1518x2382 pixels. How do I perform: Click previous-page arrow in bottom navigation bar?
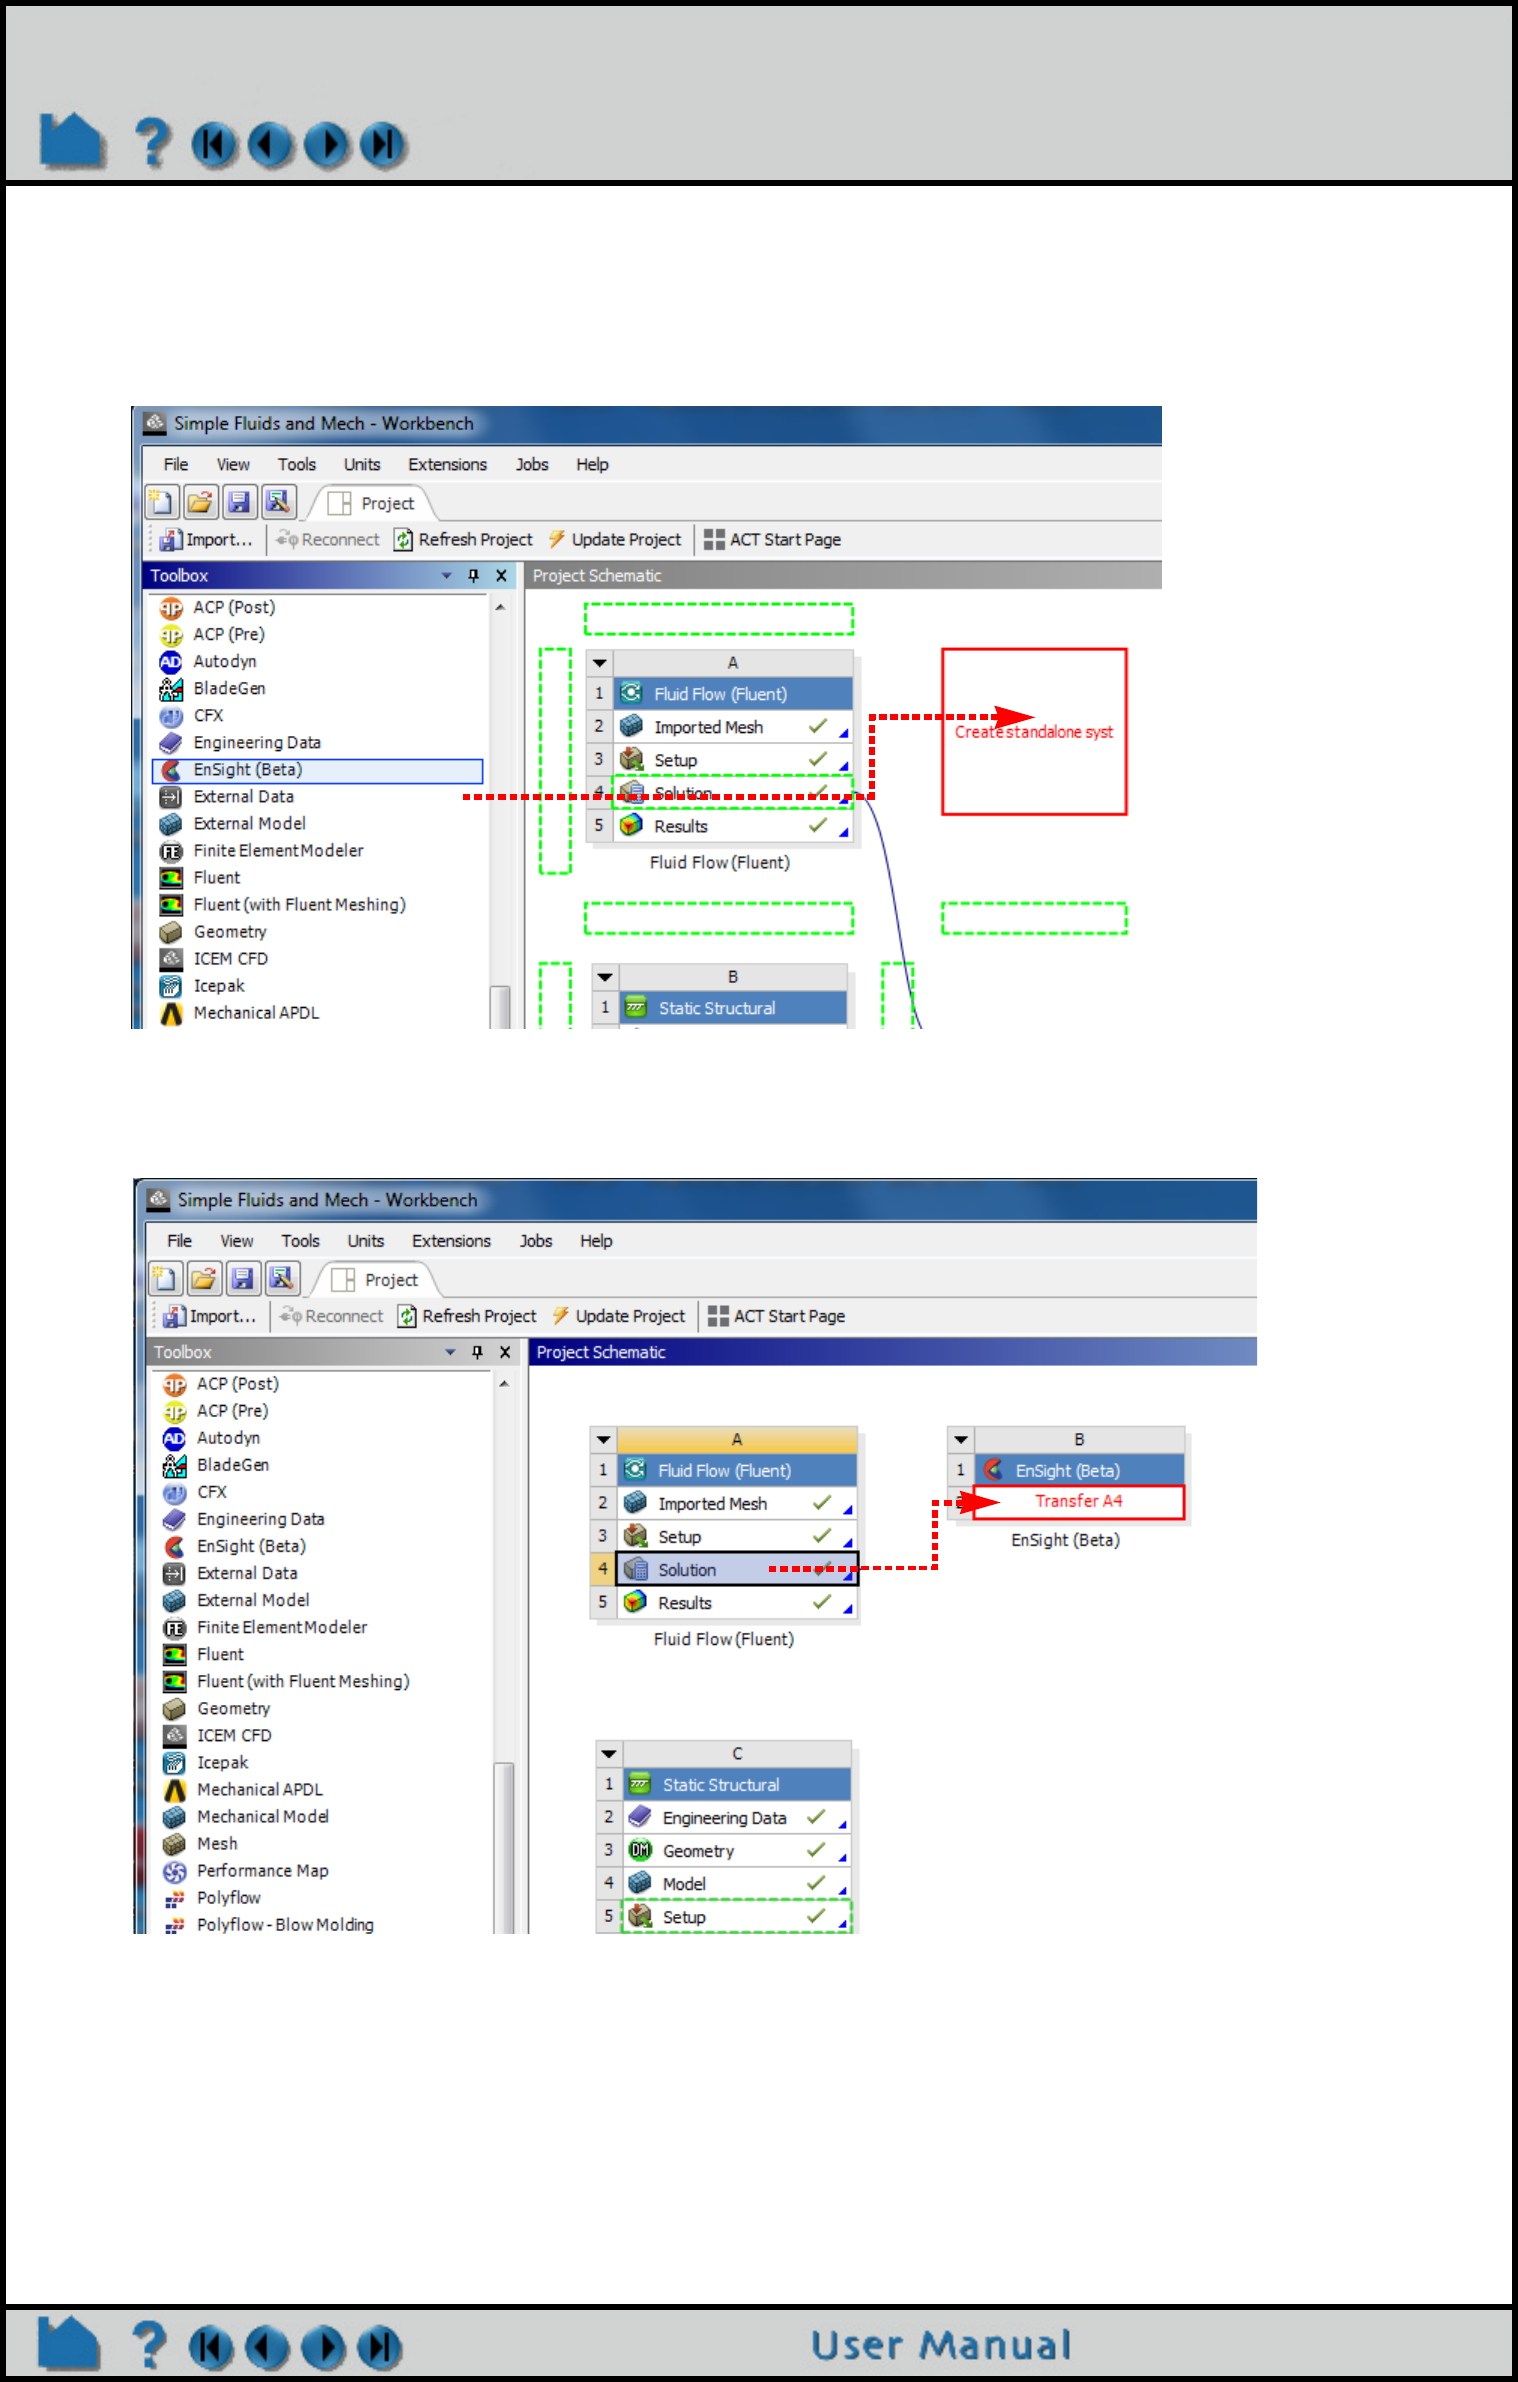click(267, 2347)
